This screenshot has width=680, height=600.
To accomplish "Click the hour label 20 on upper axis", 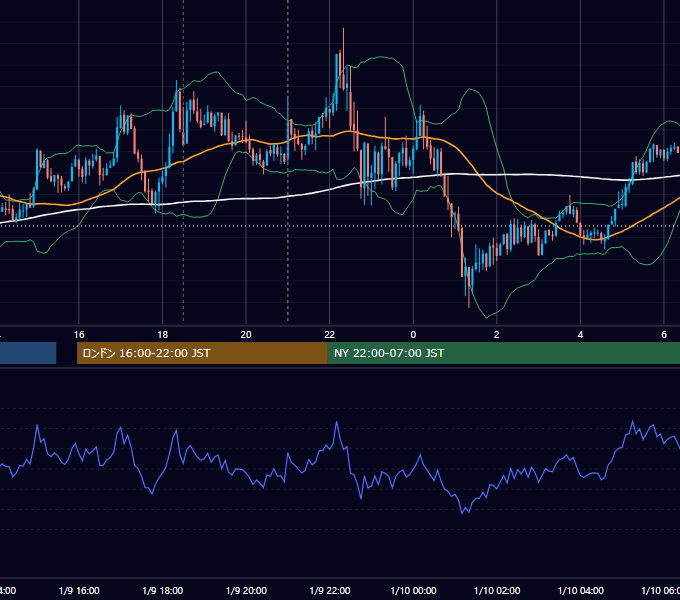I will click(x=246, y=335).
